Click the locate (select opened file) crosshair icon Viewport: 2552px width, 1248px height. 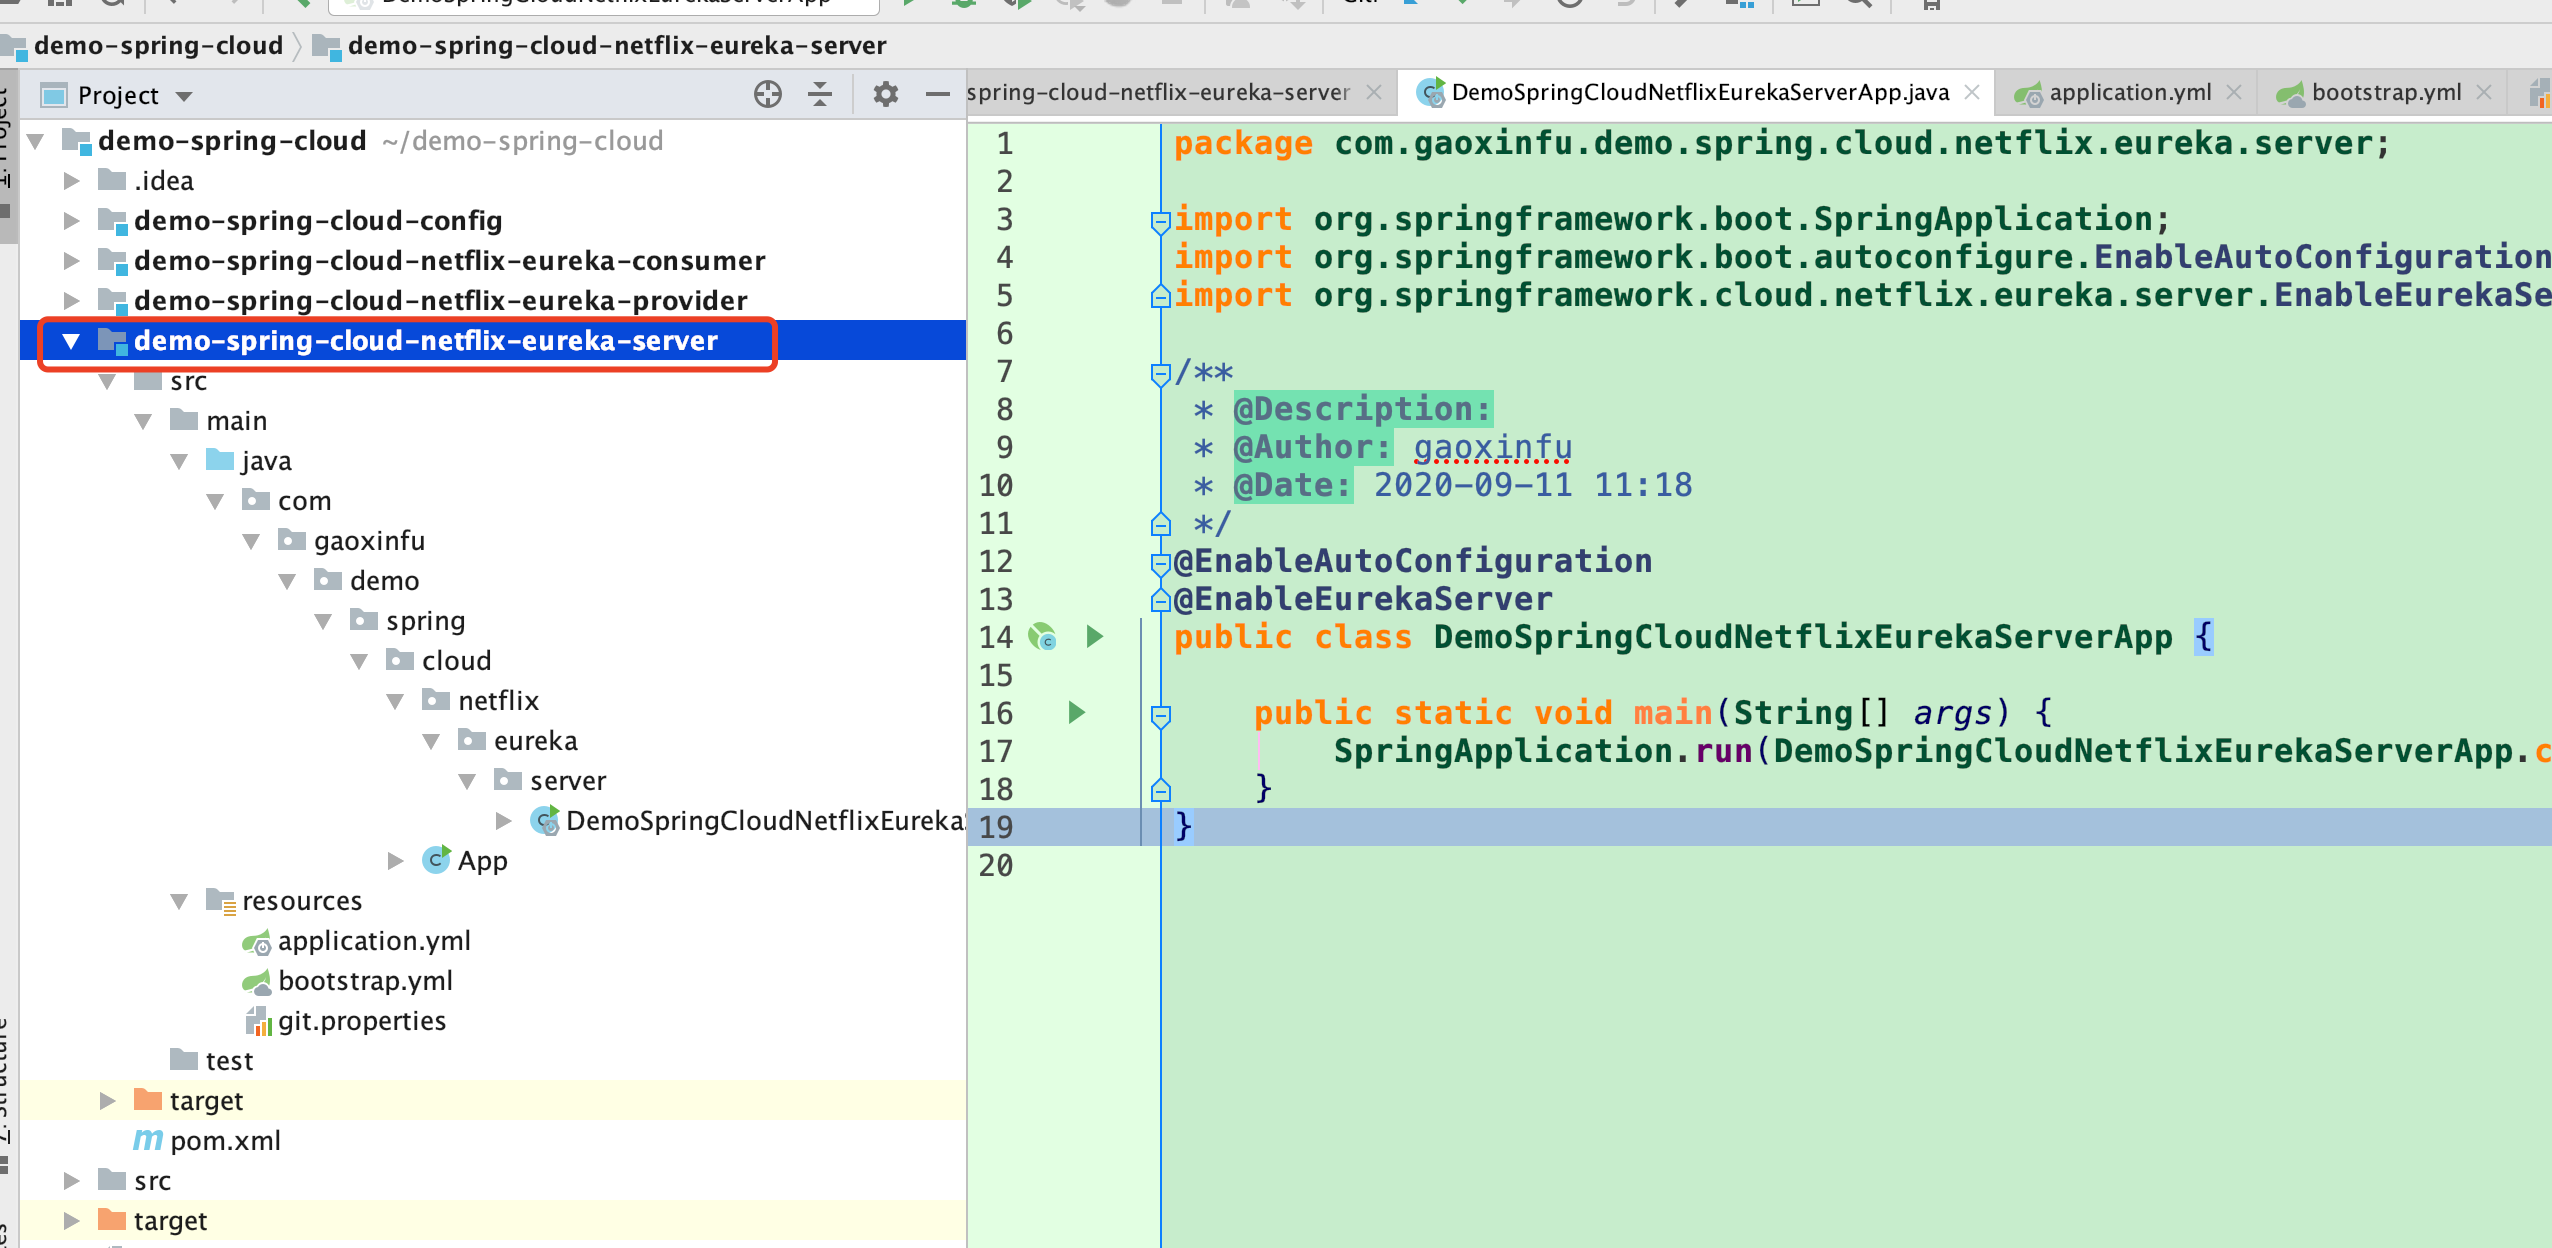pos(767,94)
